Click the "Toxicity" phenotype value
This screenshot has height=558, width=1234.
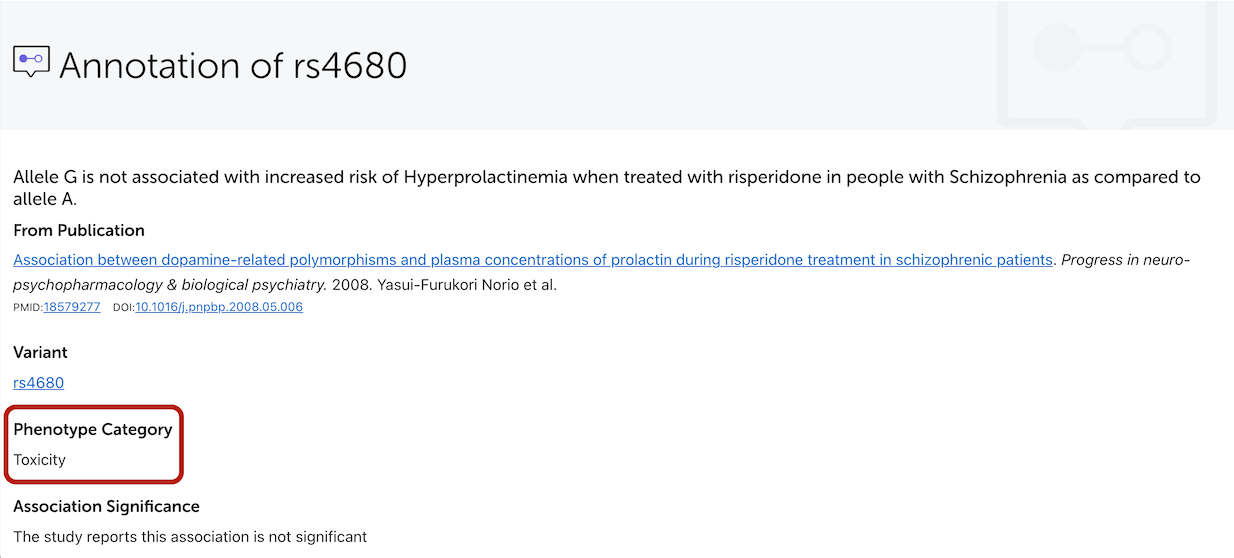[x=39, y=460]
